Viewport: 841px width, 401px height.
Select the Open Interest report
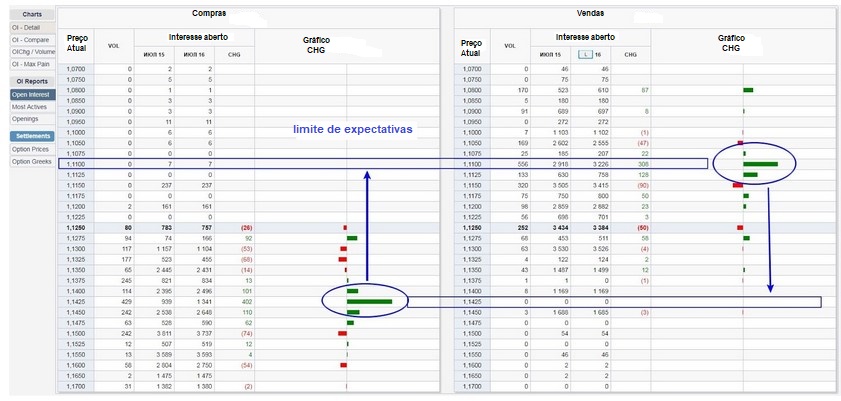click(x=32, y=94)
